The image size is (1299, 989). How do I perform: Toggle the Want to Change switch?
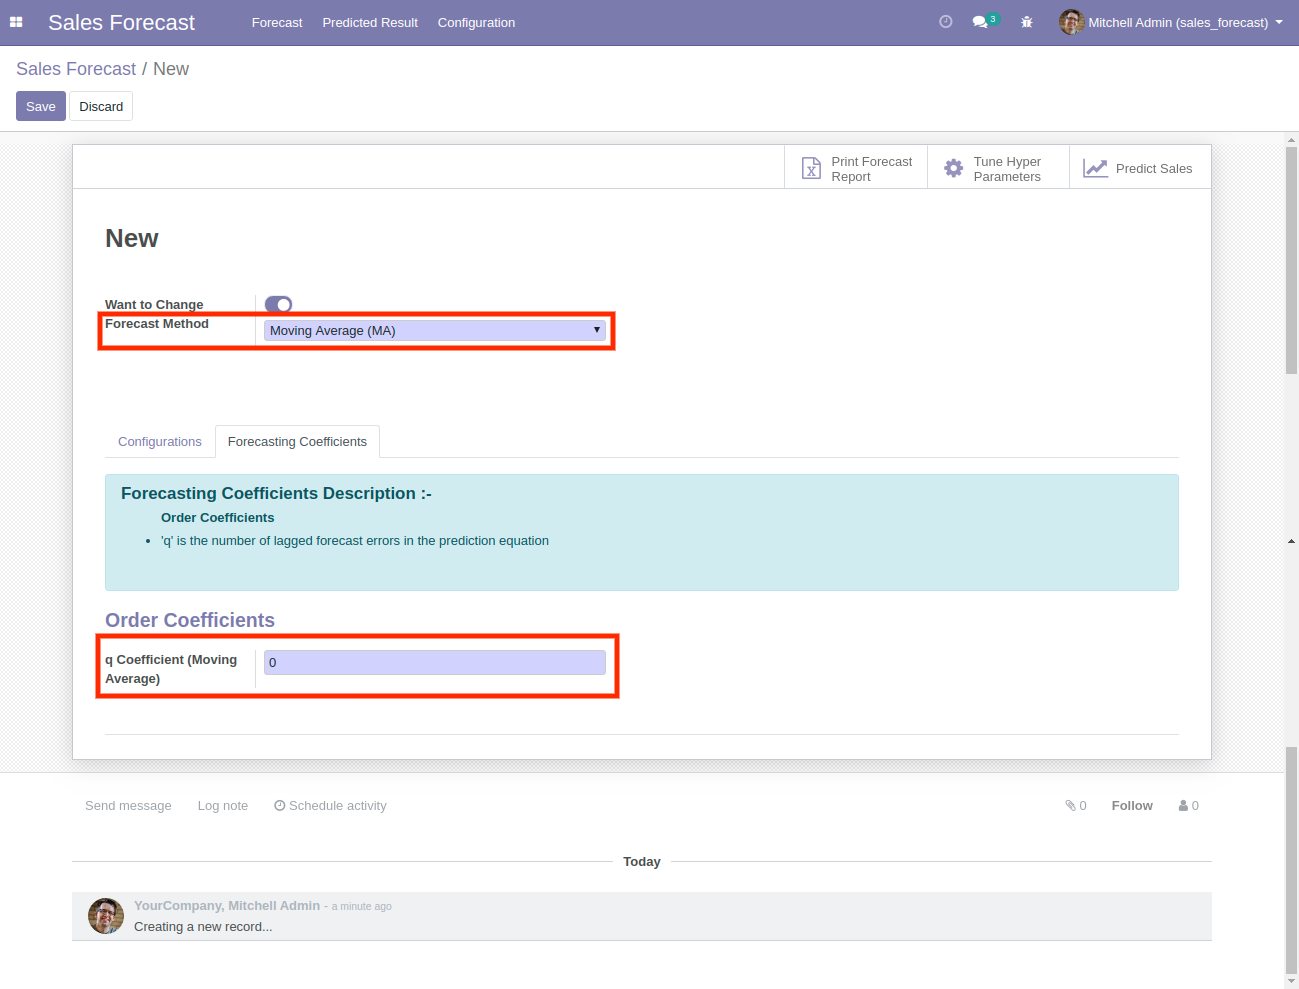278,304
